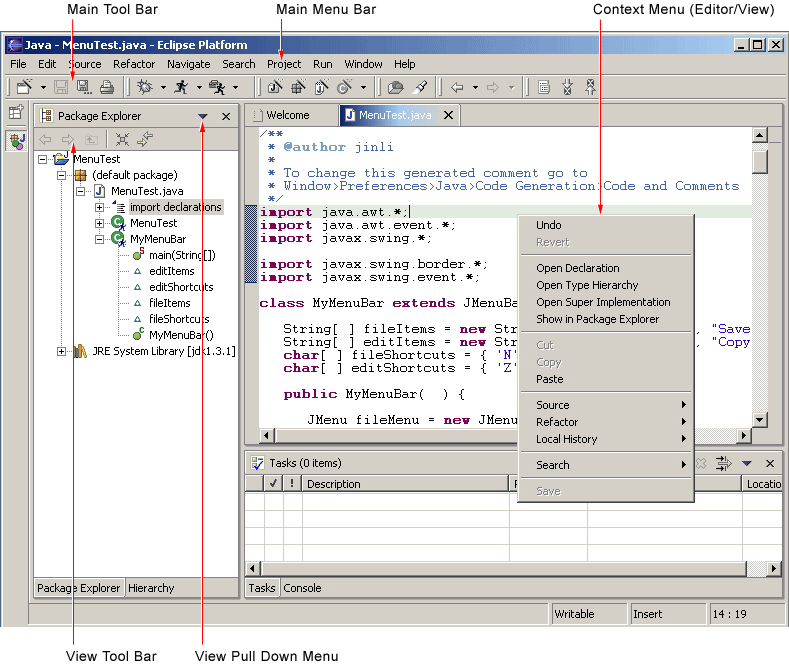Click the New Java Scrapbook icon
Image resolution: width=789 pixels, height=664 pixels.
point(322,87)
